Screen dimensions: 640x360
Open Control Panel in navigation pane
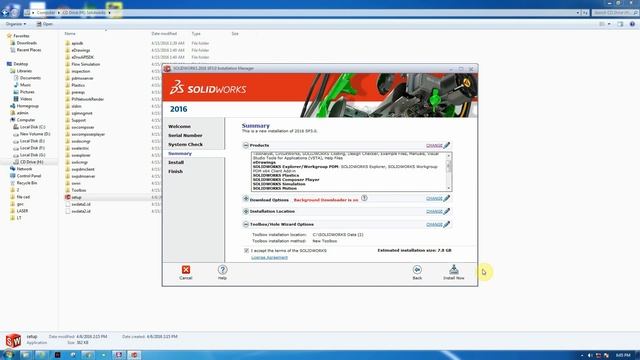pos(29,176)
